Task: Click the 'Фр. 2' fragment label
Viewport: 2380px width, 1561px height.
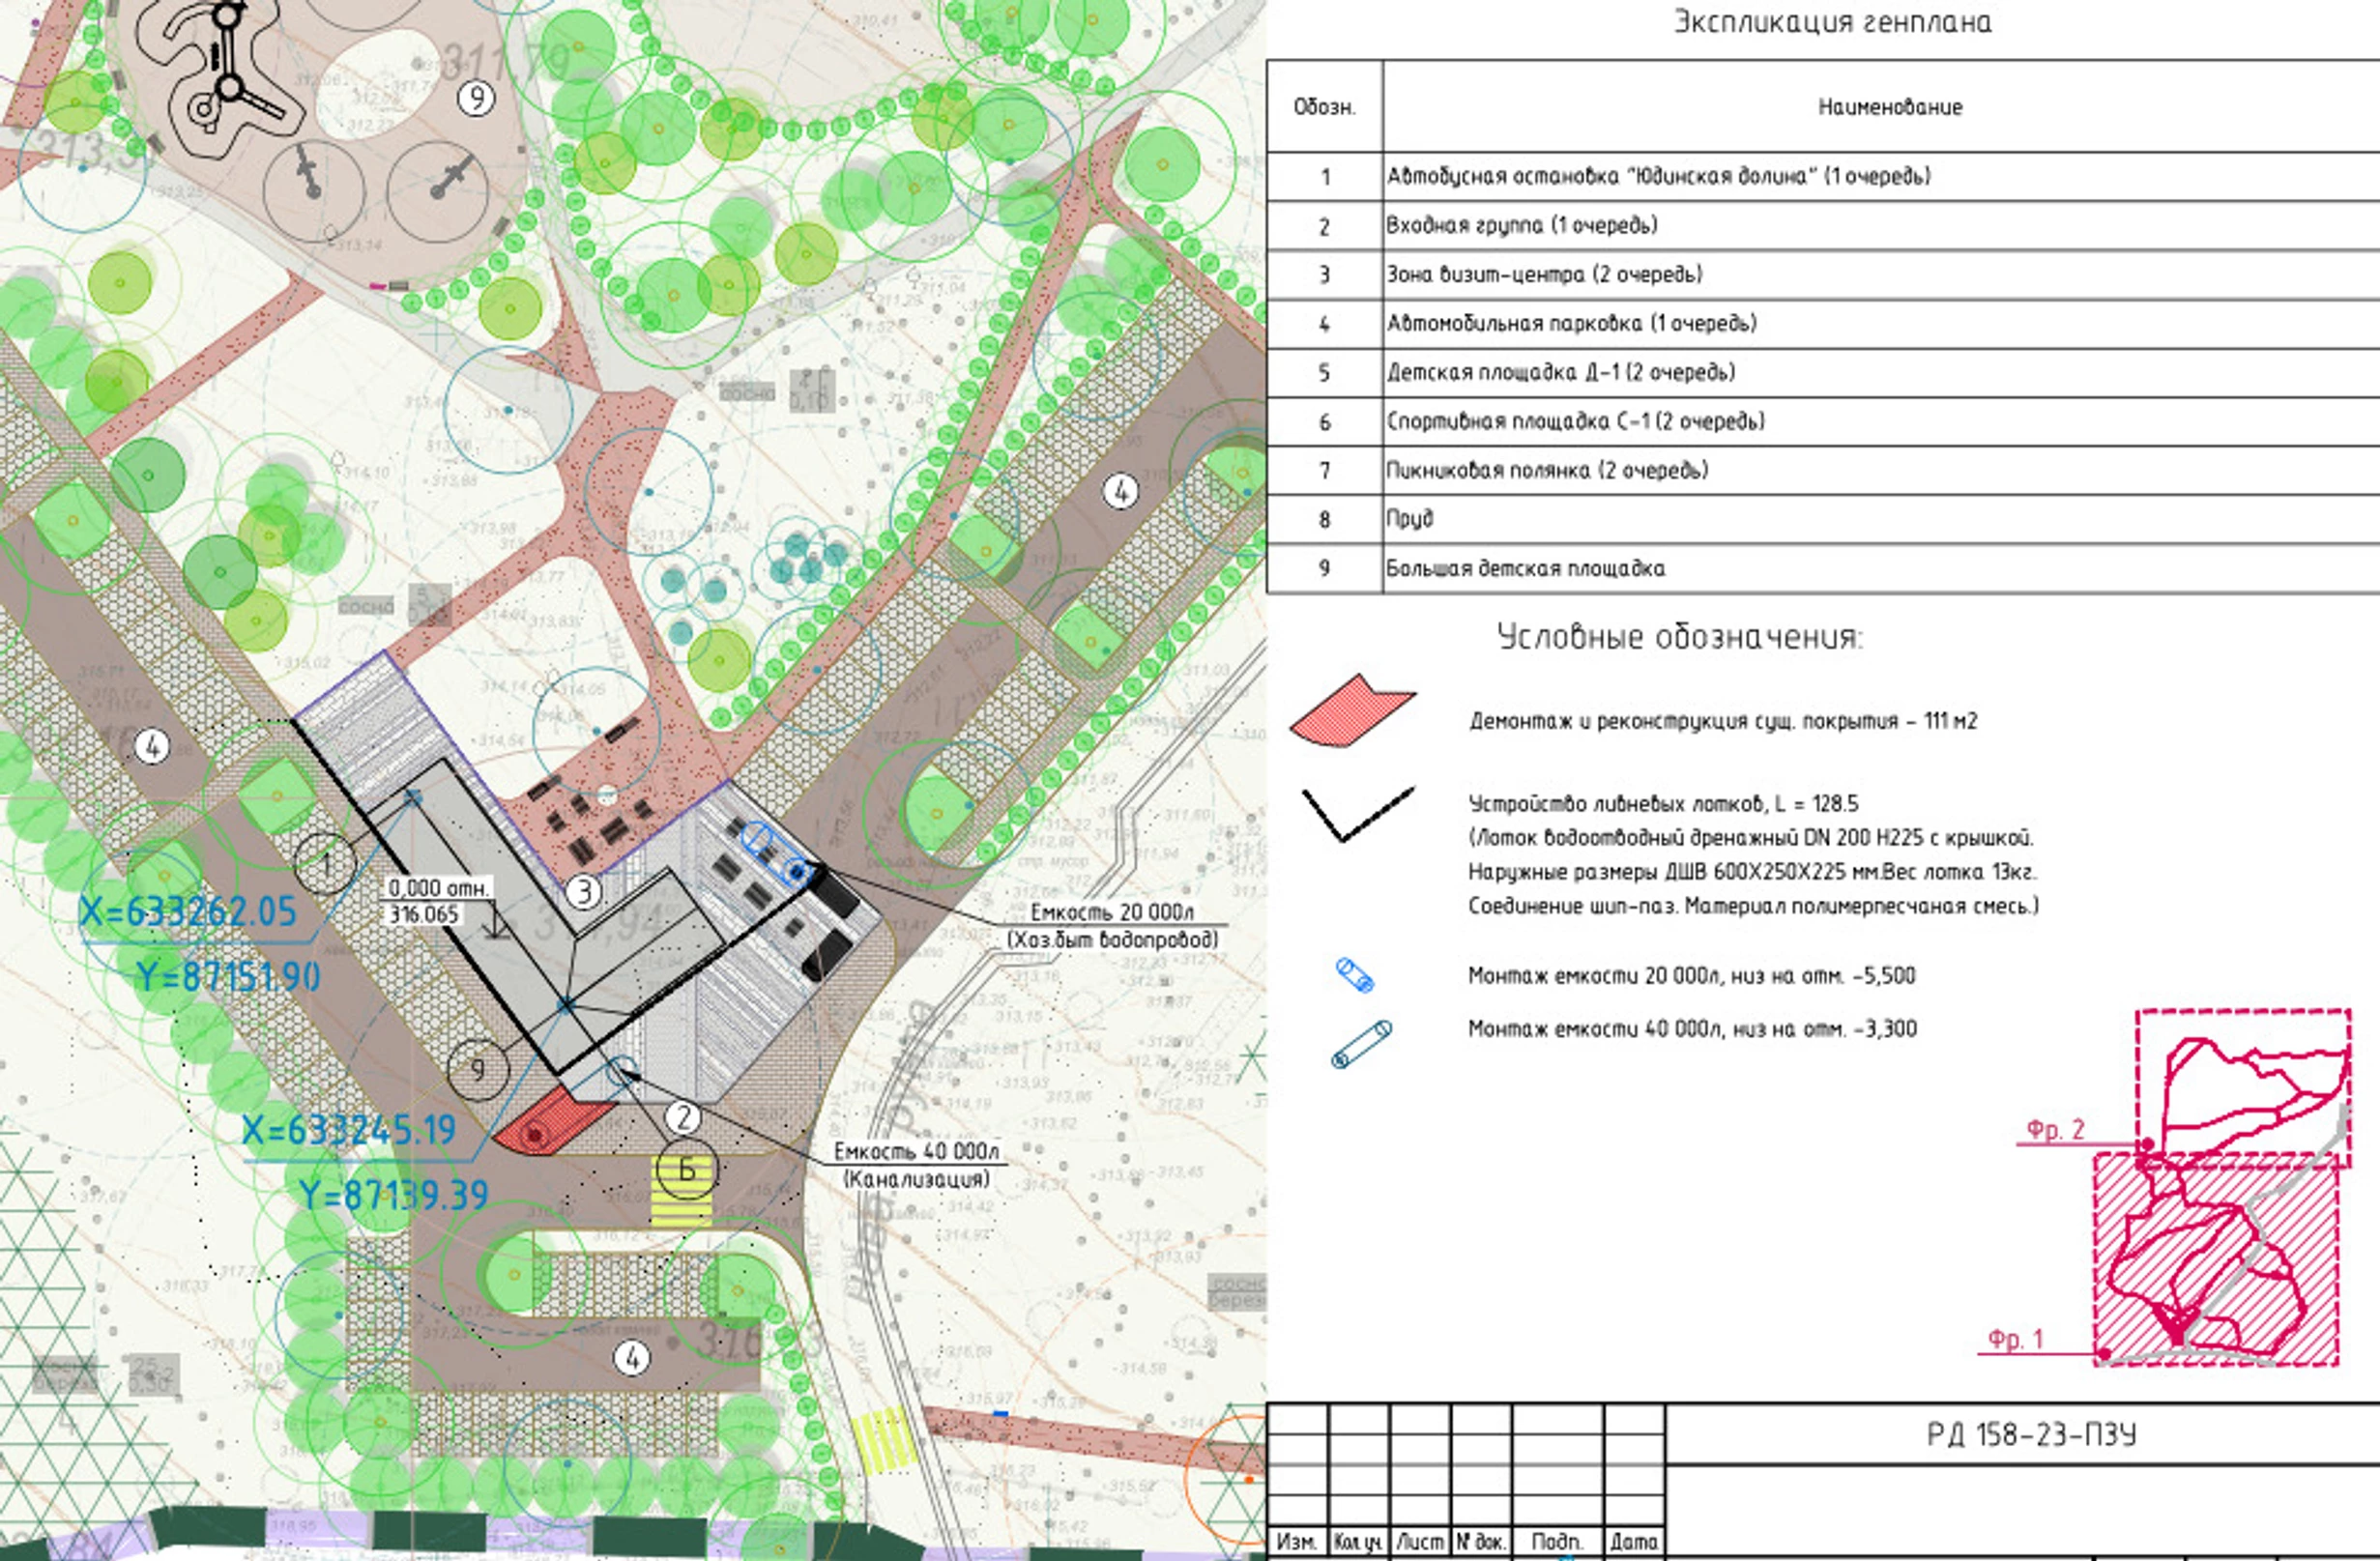Action: point(2056,1130)
